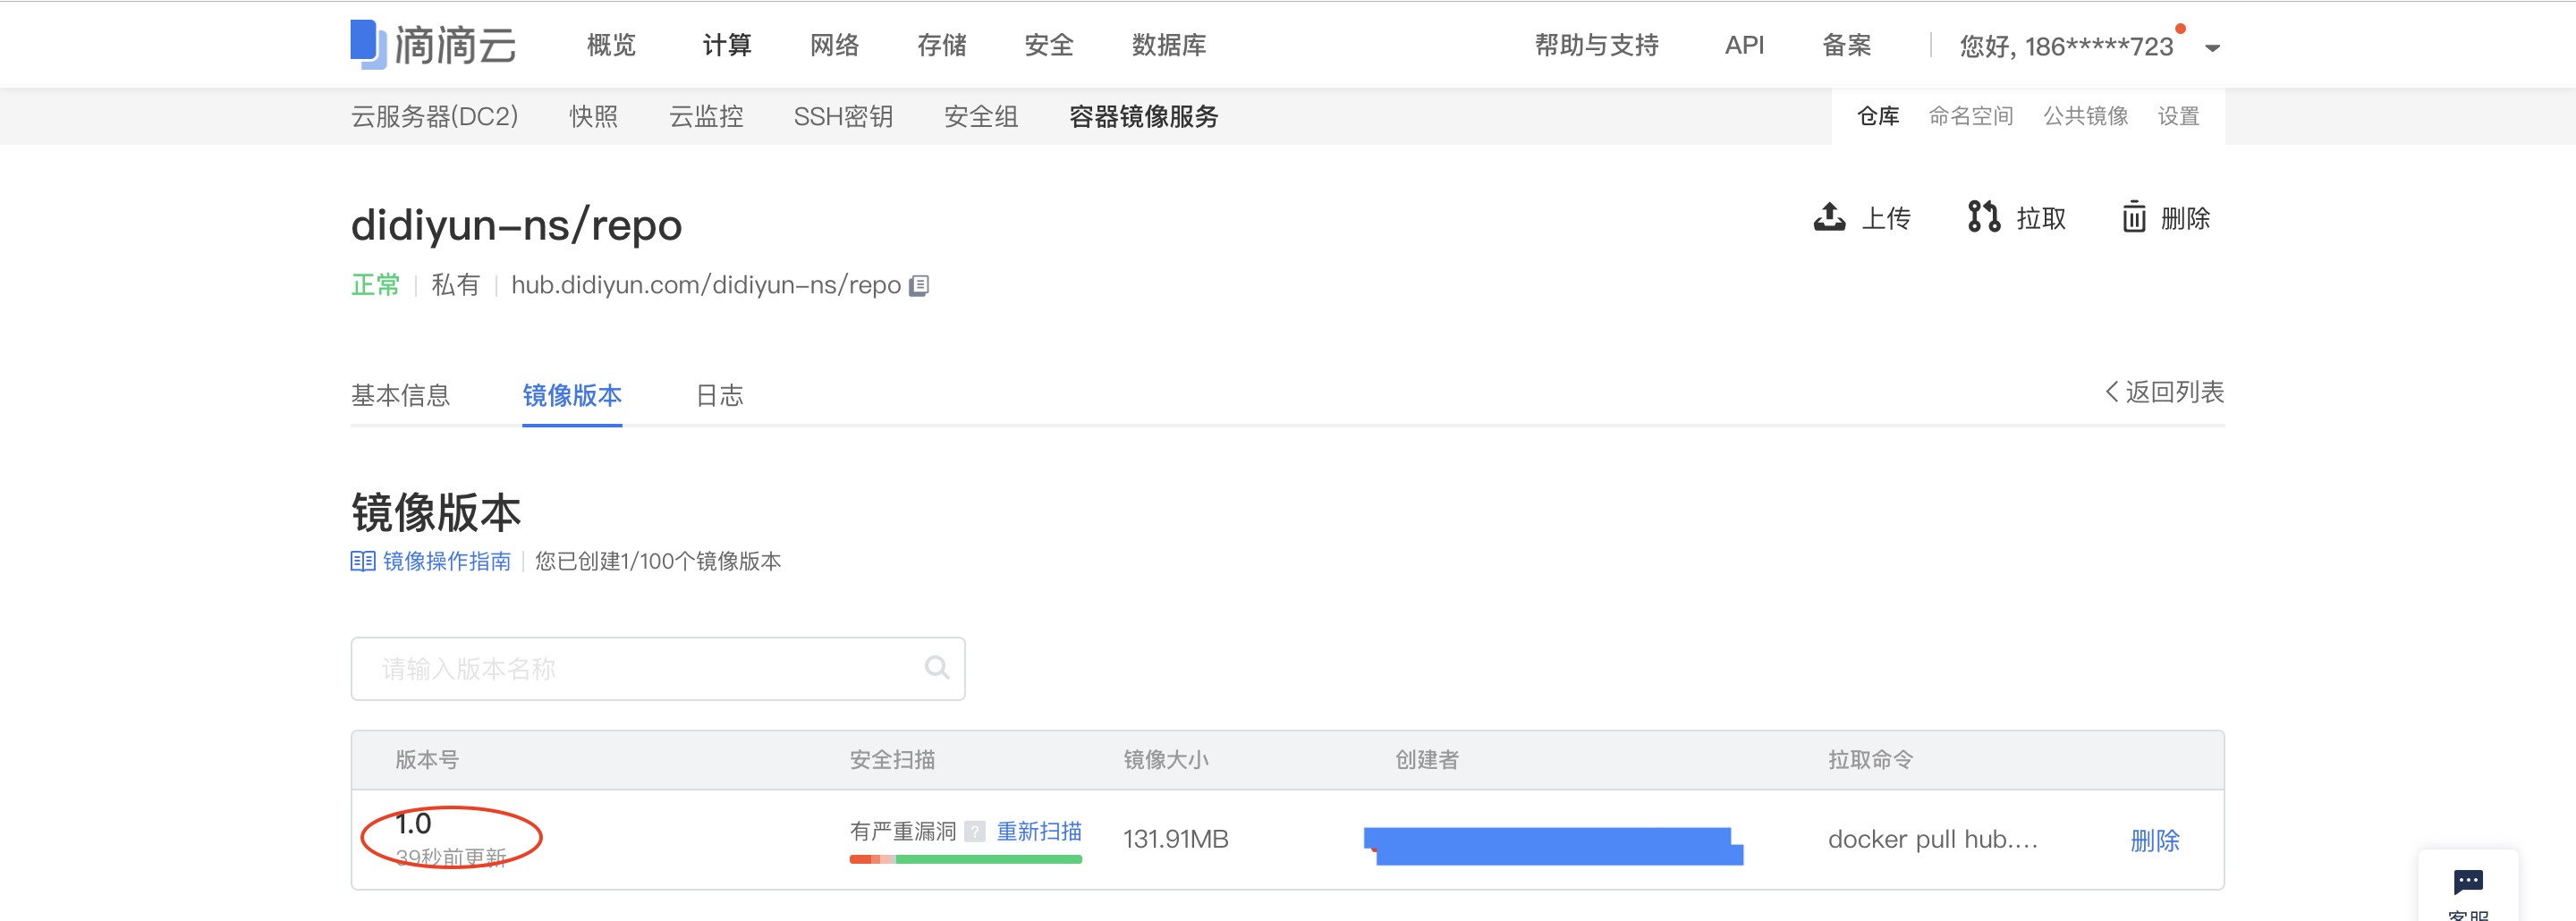Switch to 公共镜像 sub-tab
This screenshot has height=921, width=2576.
click(2086, 116)
